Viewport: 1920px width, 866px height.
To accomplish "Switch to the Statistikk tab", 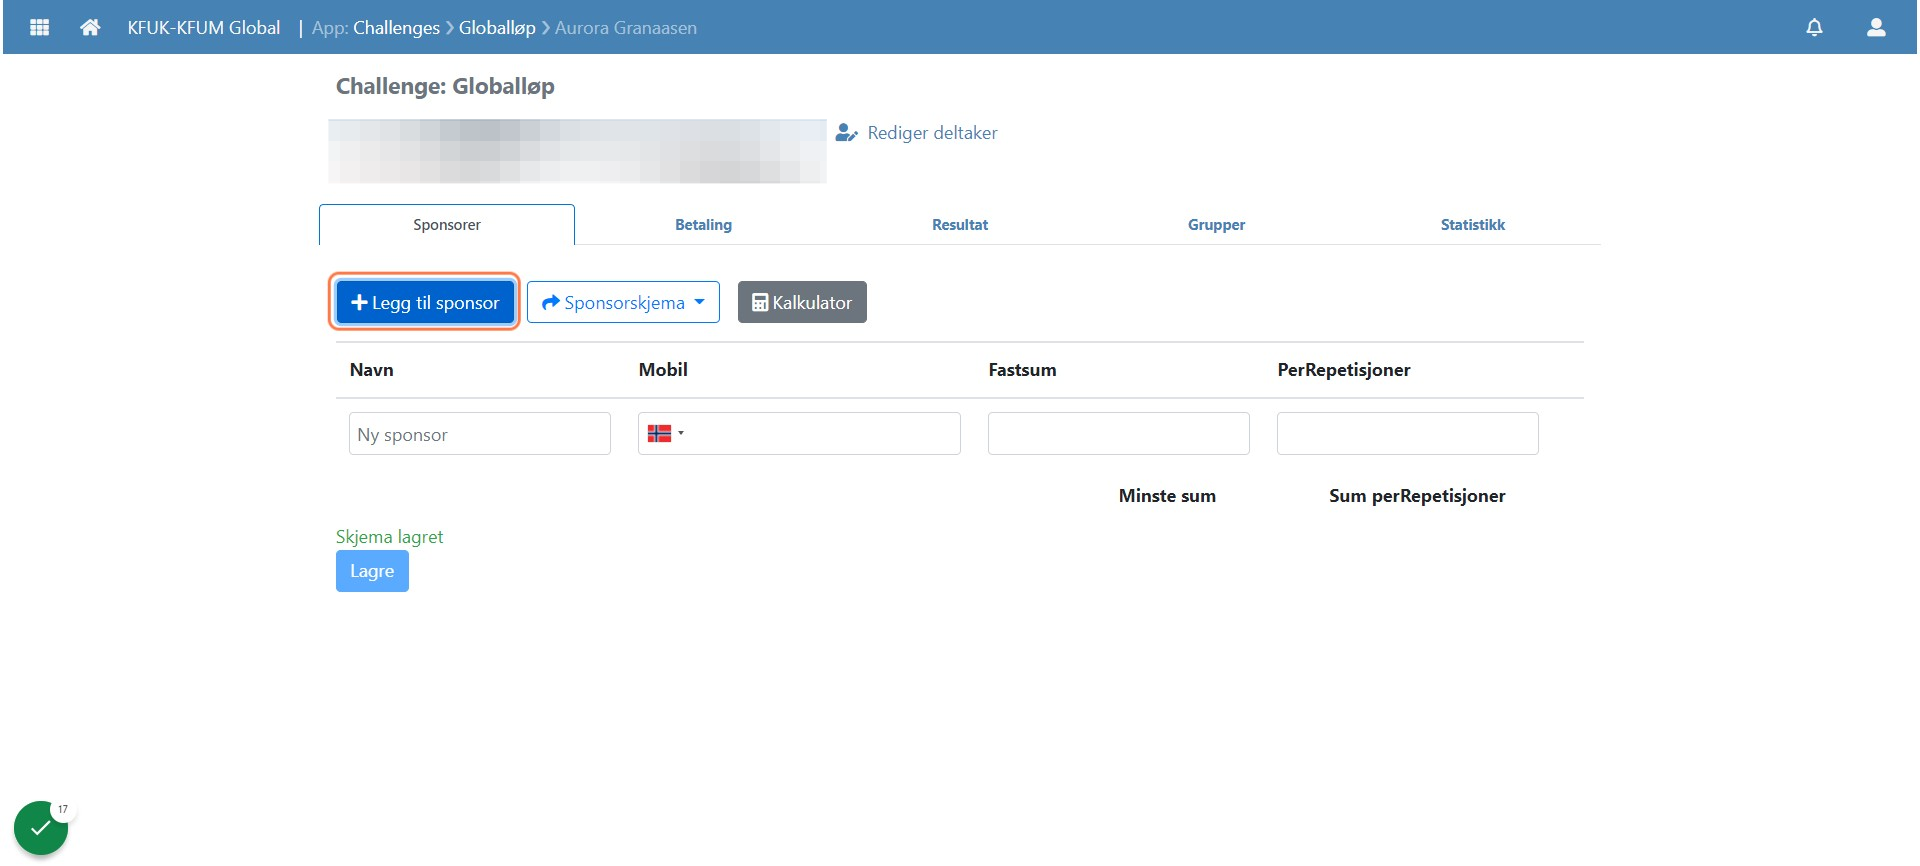I will tap(1472, 225).
